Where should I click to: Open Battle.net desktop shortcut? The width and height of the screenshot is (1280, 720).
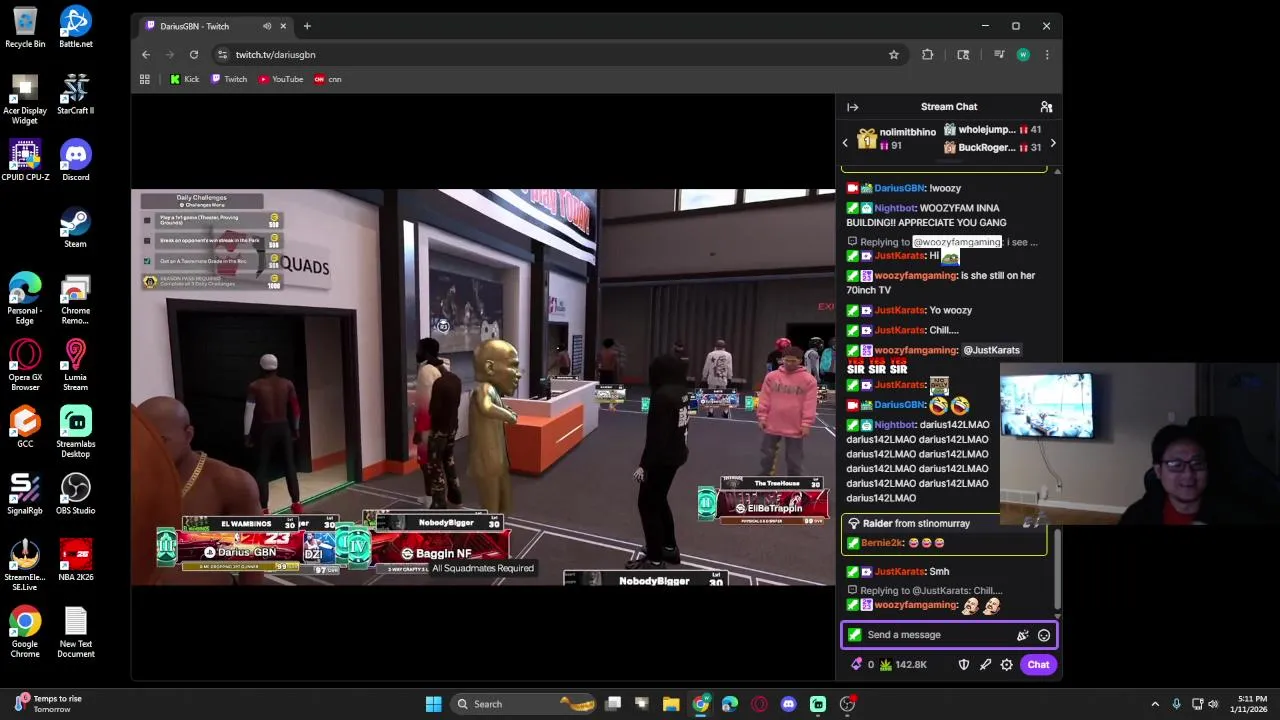pyautogui.click(x=76, y=27)
